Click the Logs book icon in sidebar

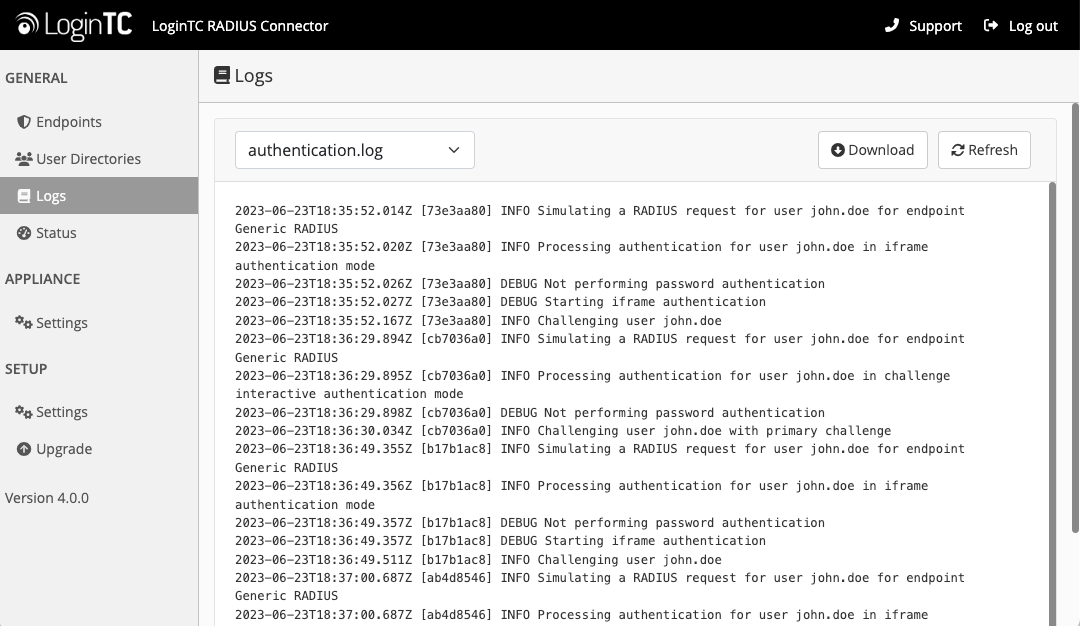point(24,196)
